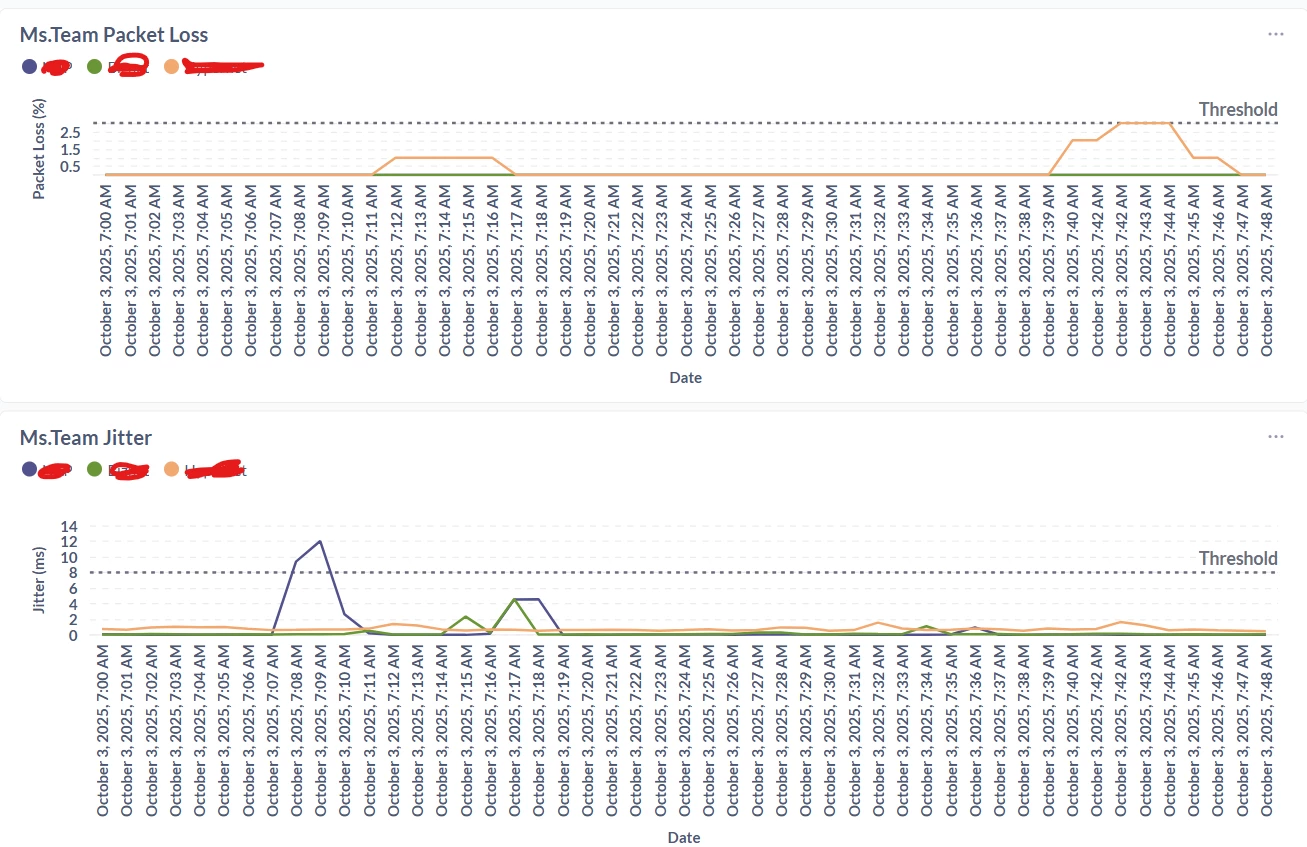Click the 14 tick on Jitter y-axis
The width and height of the screenshot is (1307, 847).
(x=70, y=525)
